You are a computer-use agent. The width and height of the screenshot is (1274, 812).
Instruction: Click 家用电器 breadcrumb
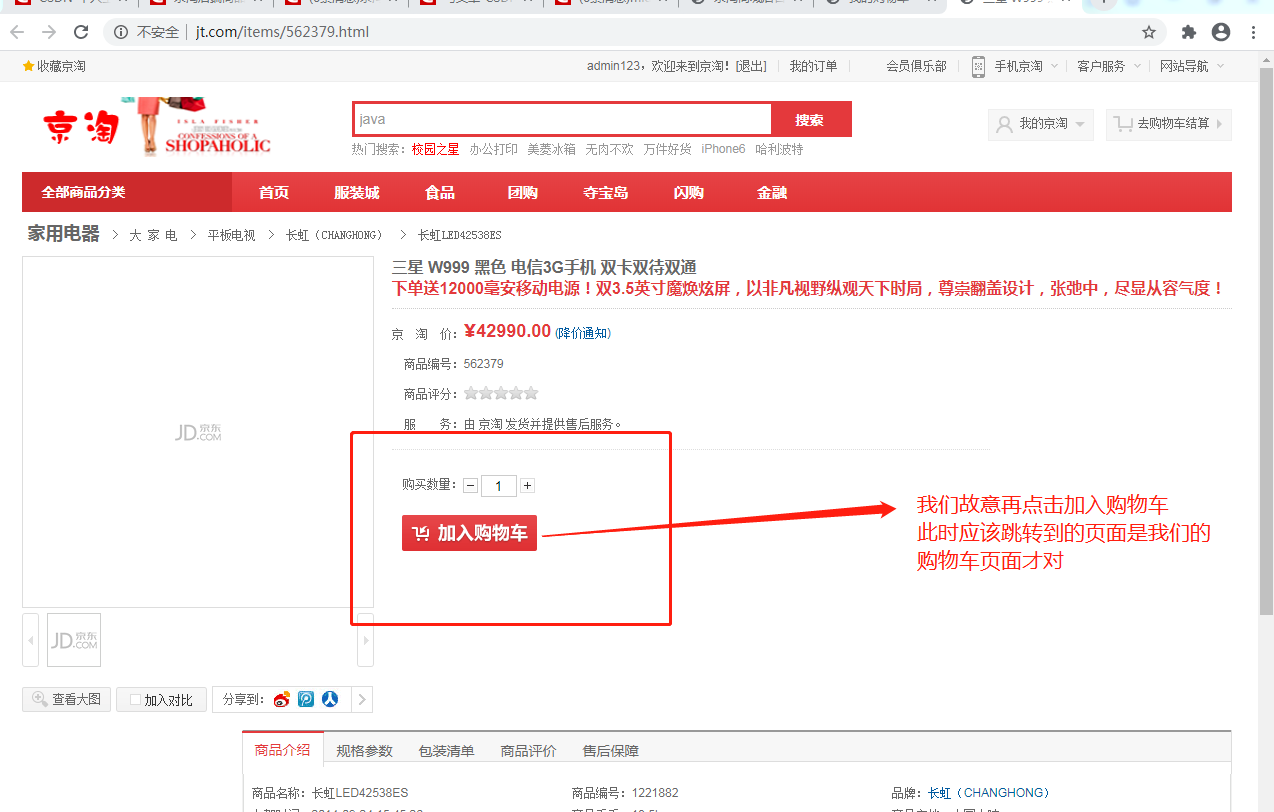pyautogui.click(x=64, y=234)
